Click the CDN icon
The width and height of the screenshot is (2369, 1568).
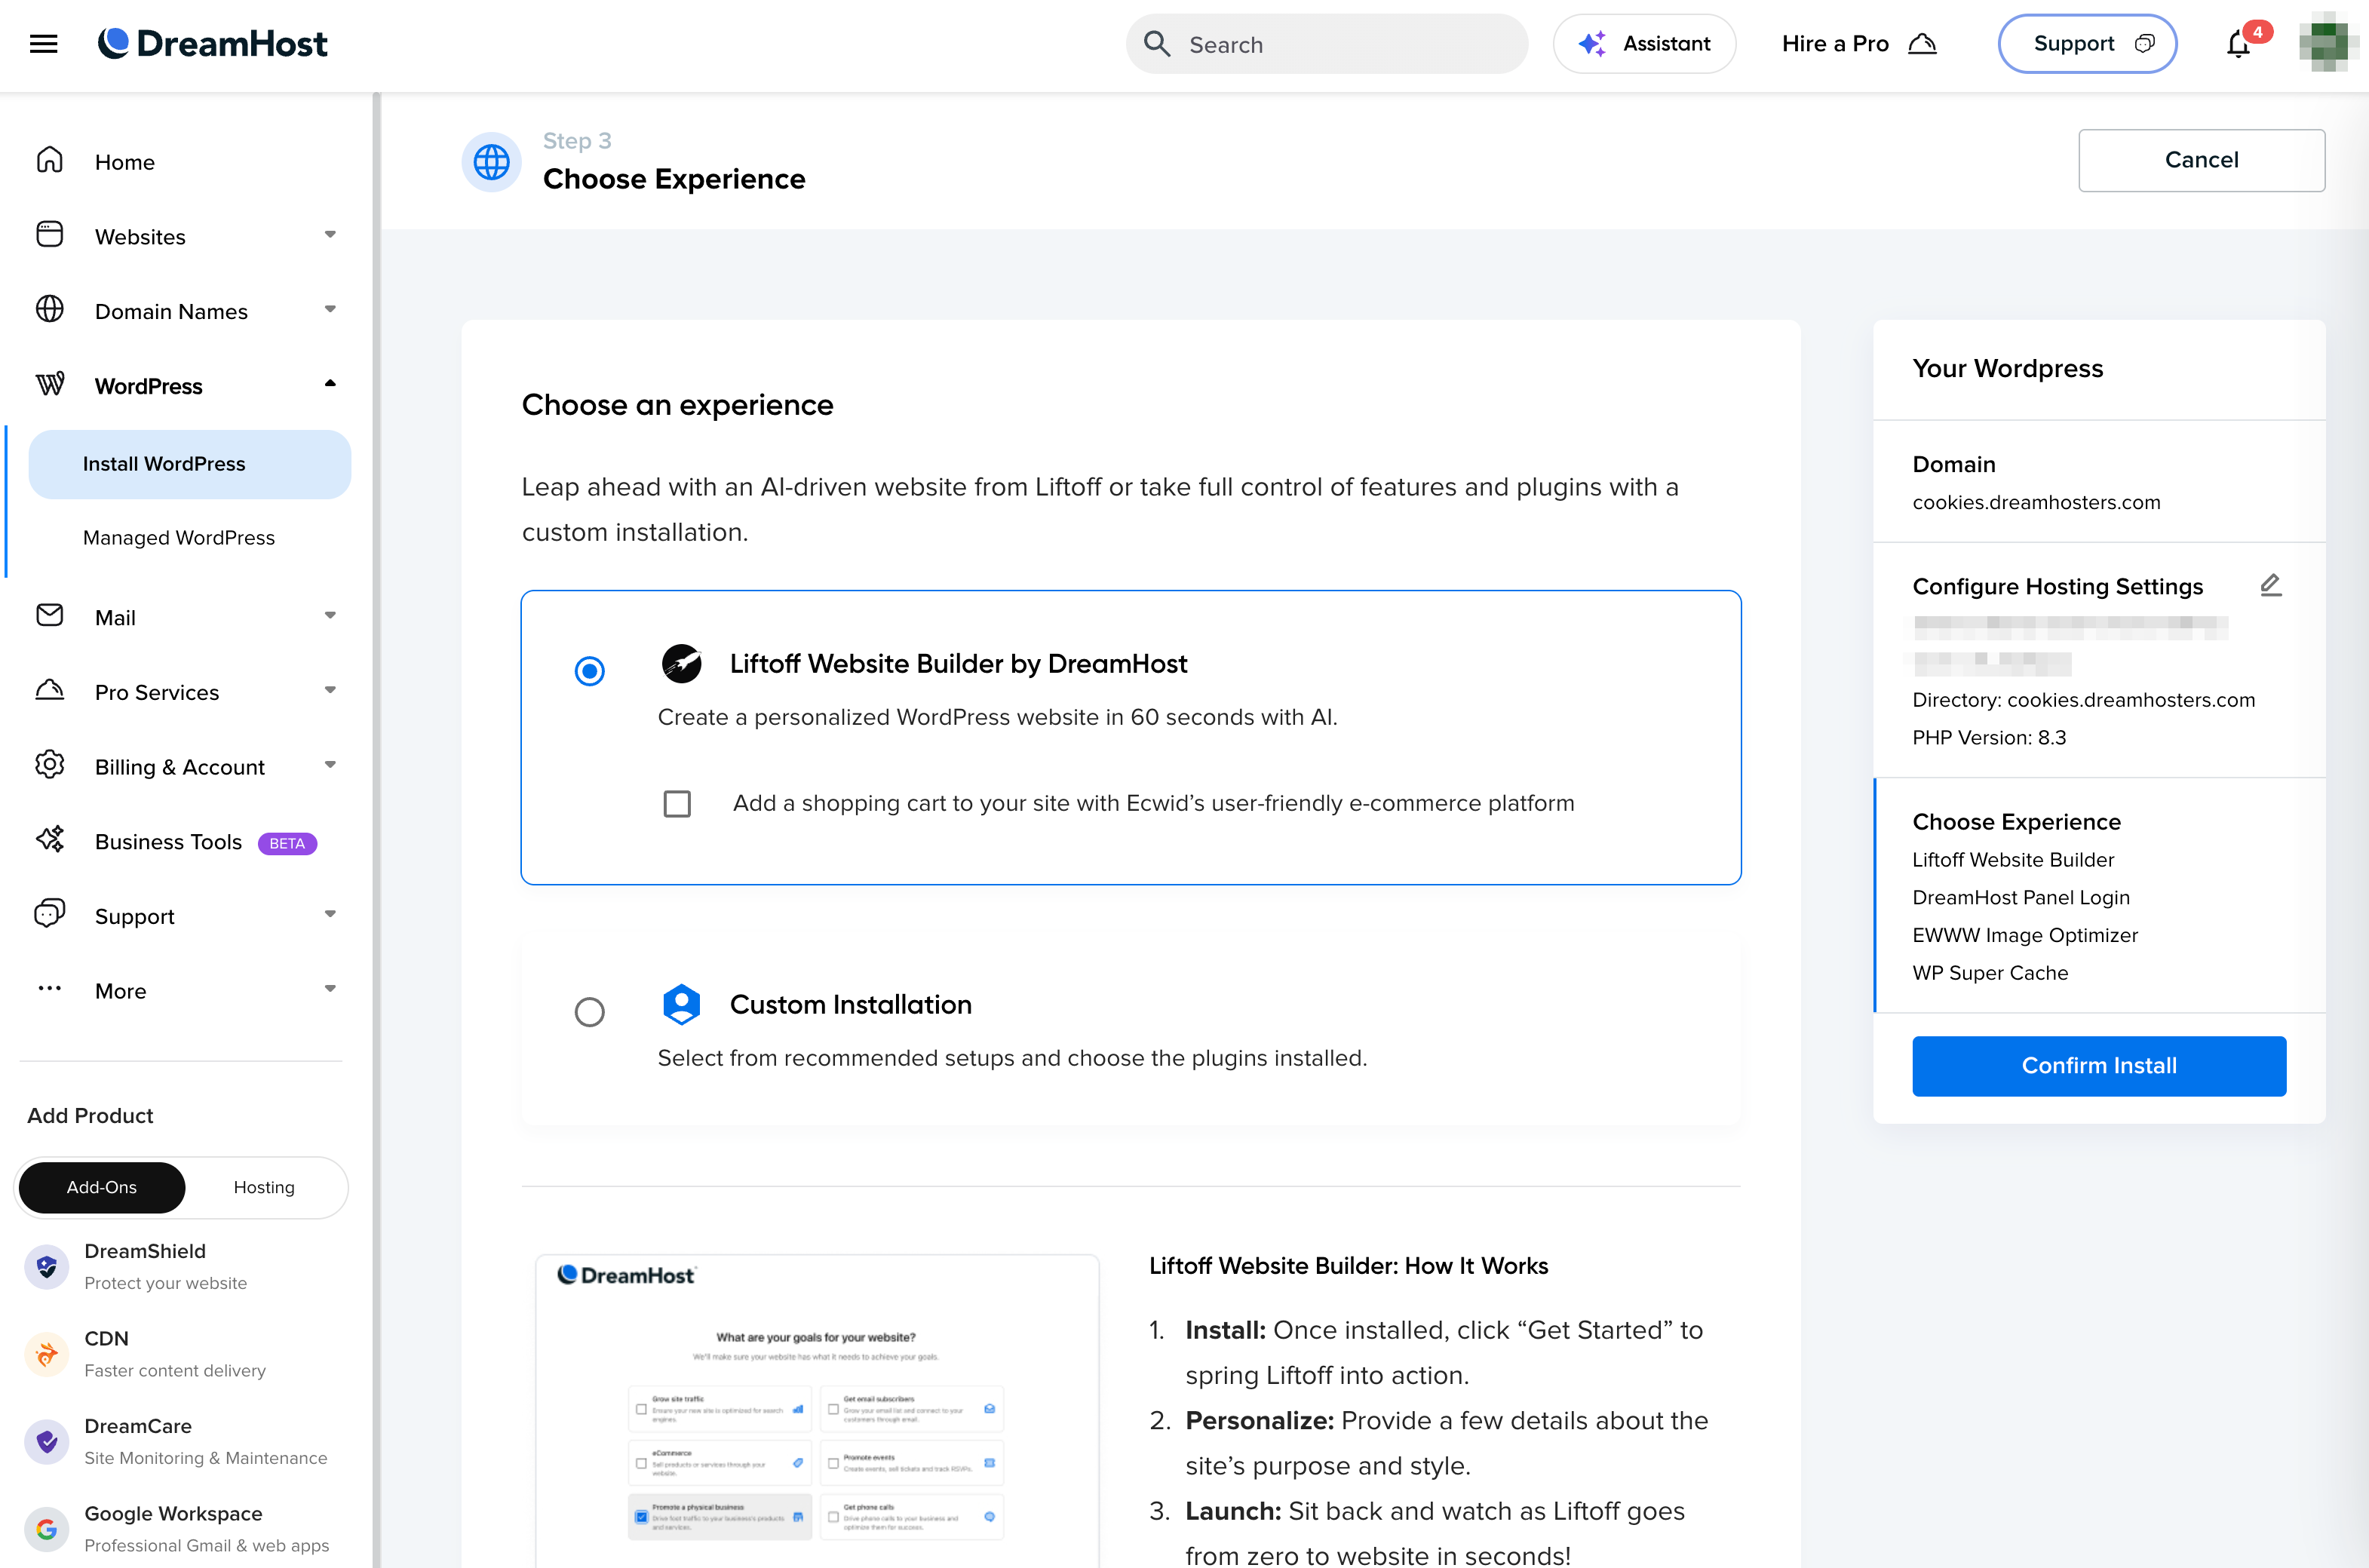[x=46, y=1355]
